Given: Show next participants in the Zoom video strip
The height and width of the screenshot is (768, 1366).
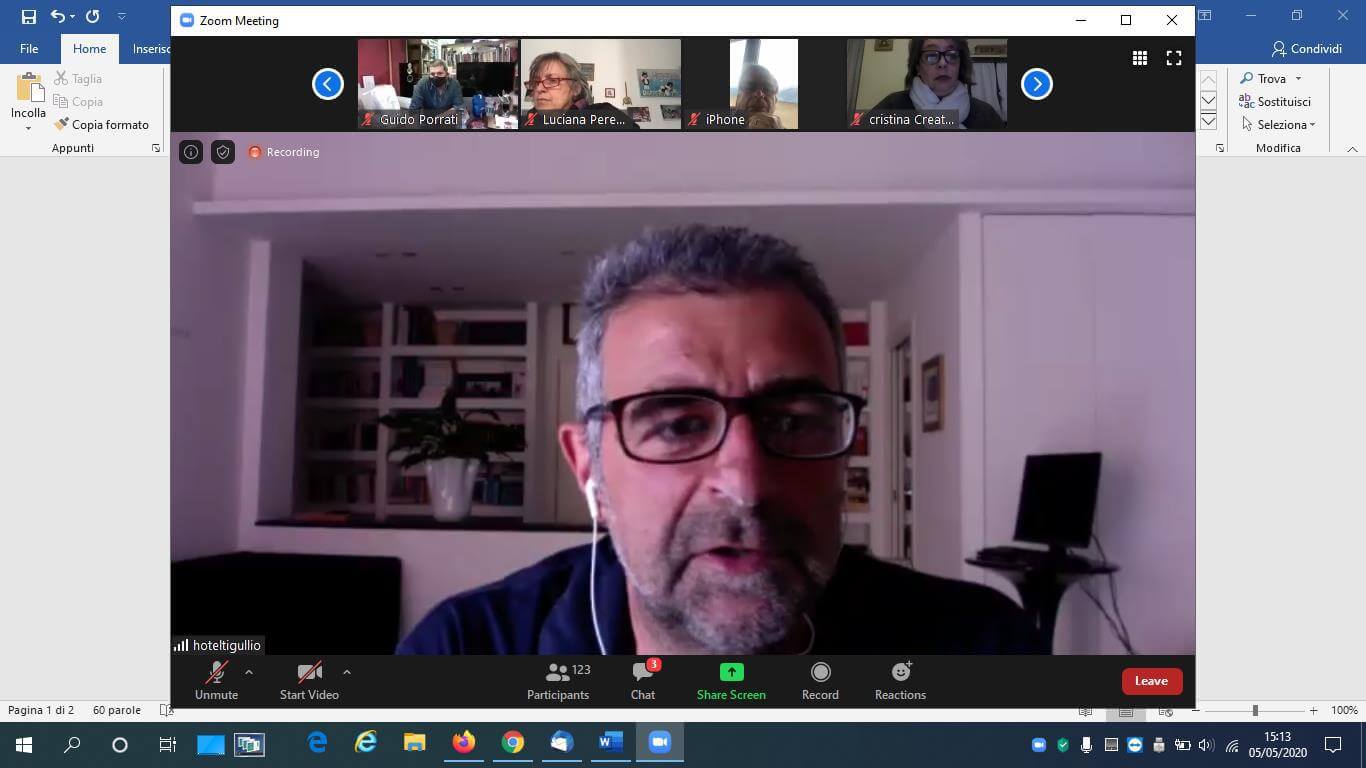Looking at the screenshot, I should (x=1037, y=84).
